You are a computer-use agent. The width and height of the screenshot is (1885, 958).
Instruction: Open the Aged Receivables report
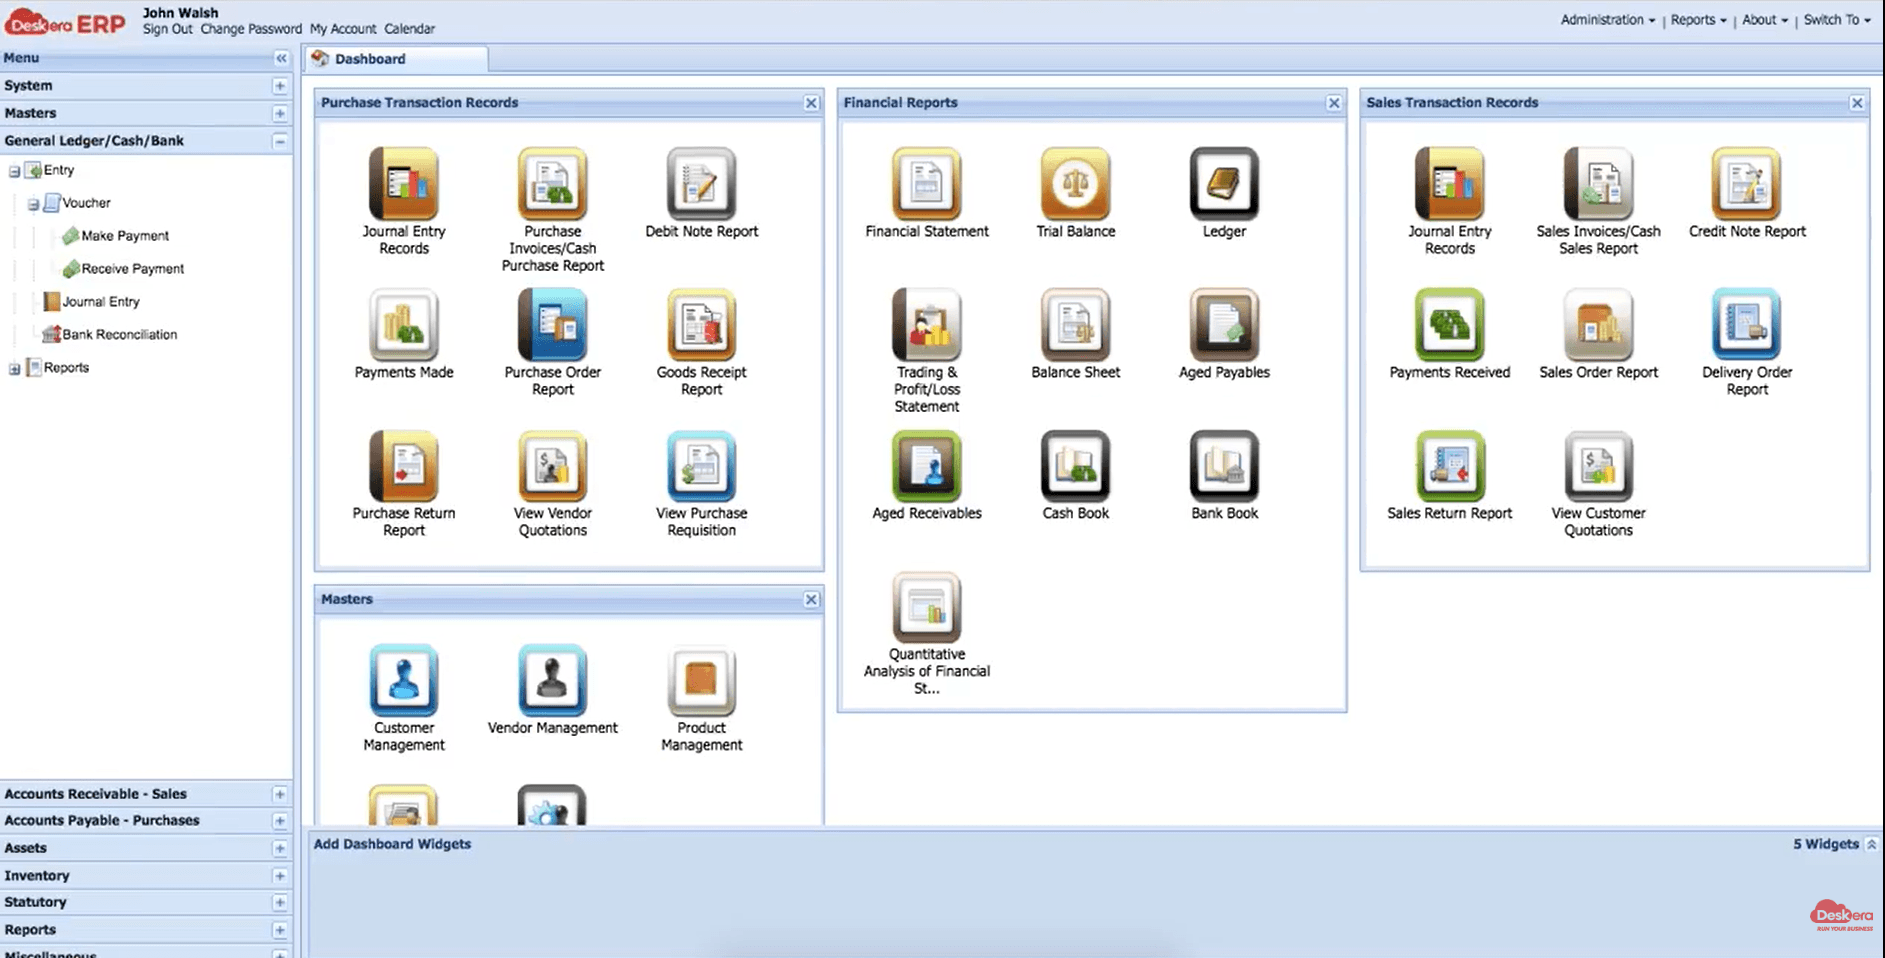coord(927,466)
